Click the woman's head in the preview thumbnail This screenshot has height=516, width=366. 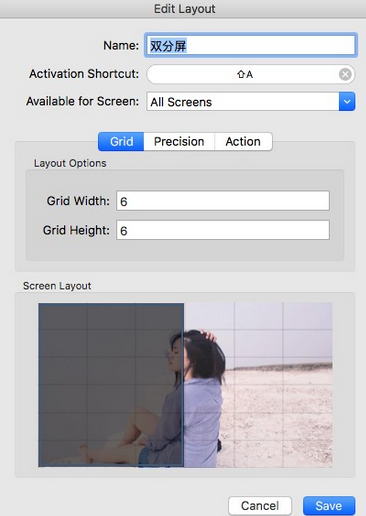(197, 350)
